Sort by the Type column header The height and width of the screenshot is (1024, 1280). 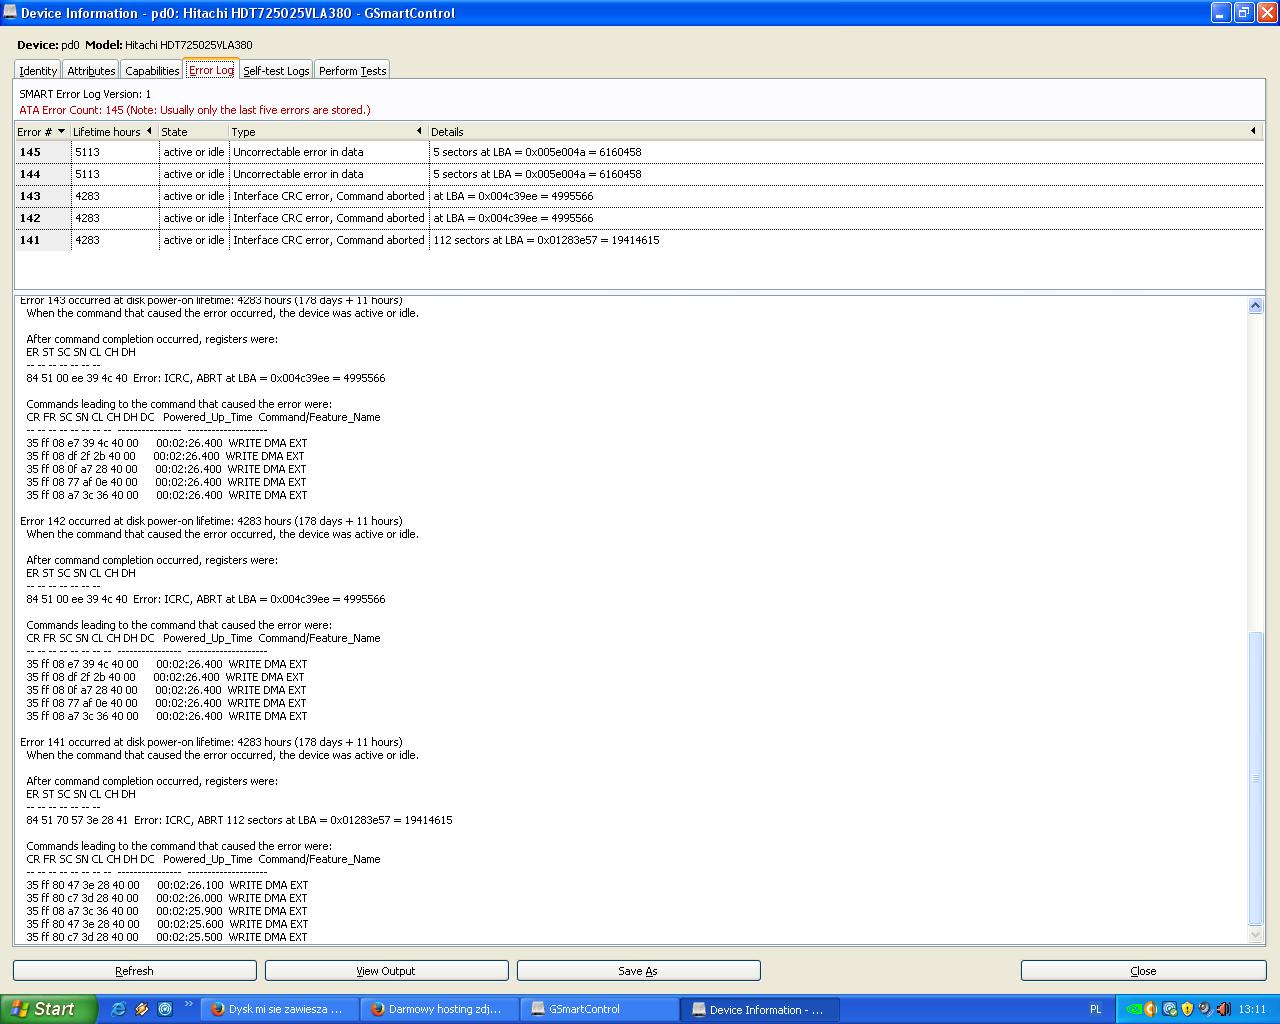click(328, 132)
